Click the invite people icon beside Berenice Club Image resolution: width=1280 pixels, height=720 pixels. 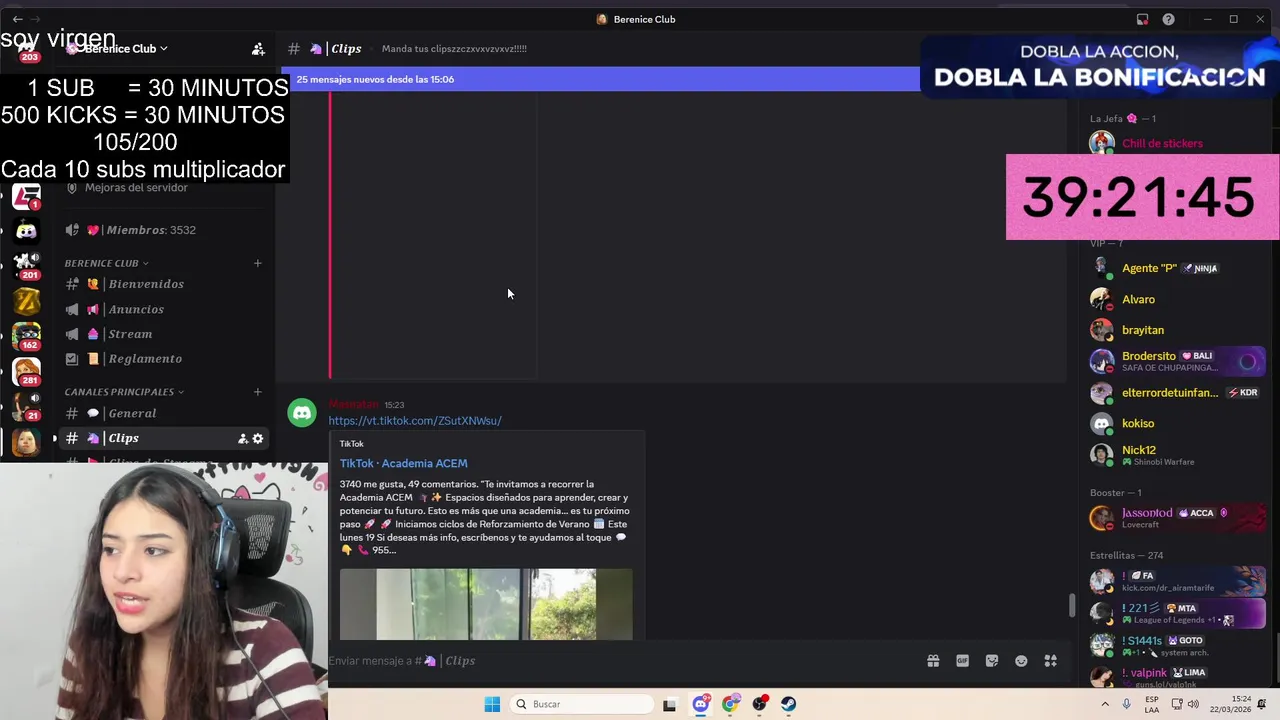point(258,48)
